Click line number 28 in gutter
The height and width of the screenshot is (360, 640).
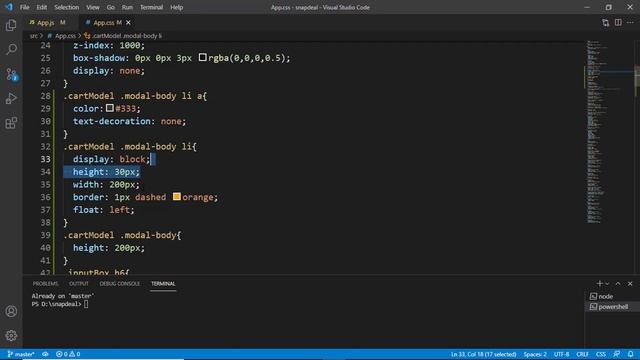click(45, 96)
